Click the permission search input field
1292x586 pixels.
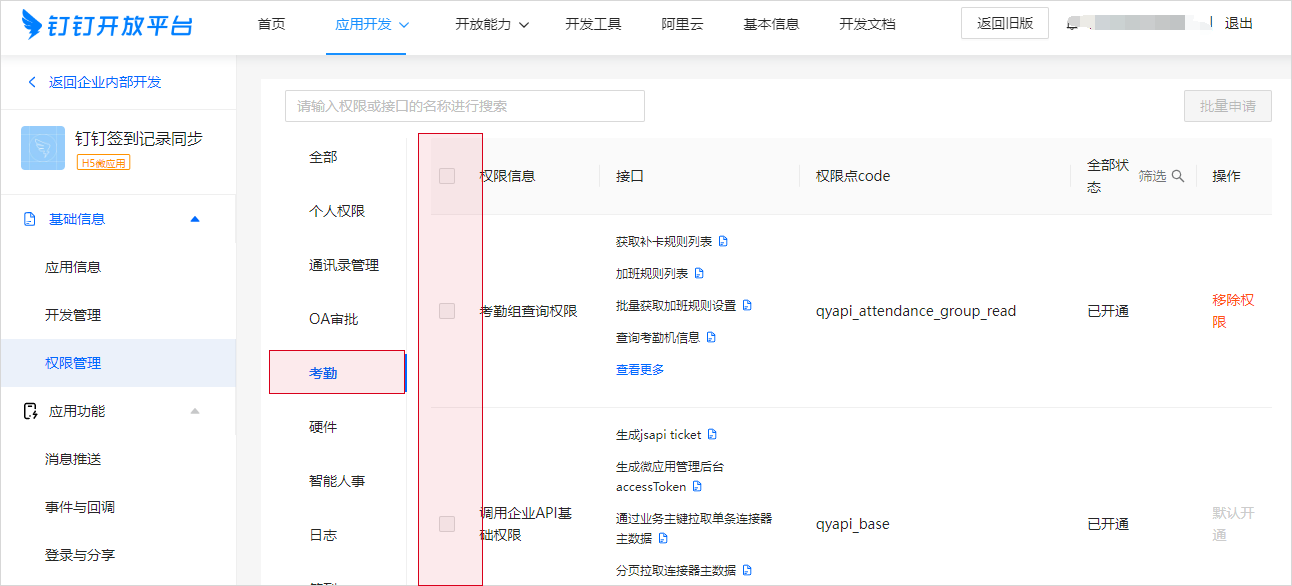point(464,106)
